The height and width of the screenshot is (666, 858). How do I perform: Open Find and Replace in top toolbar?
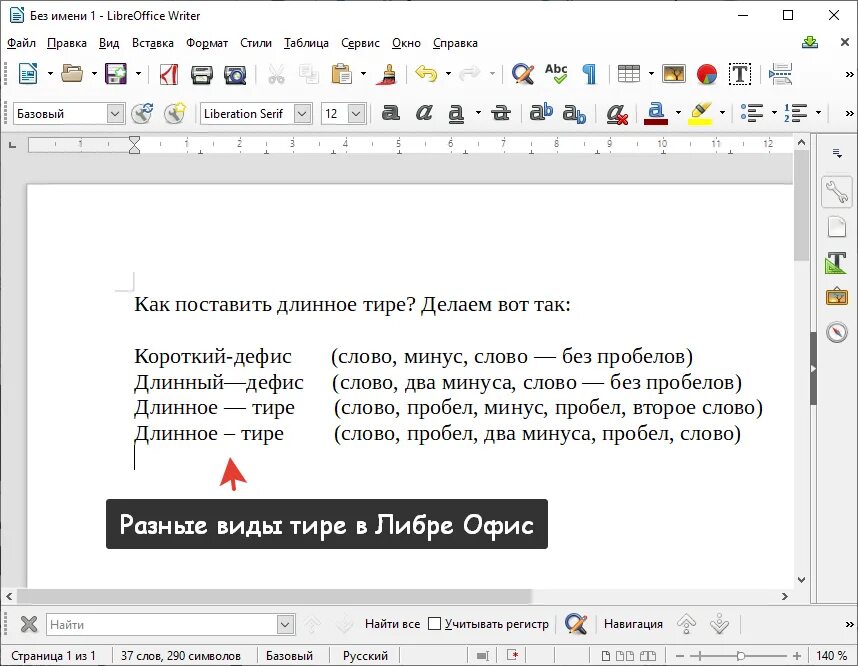point(523,73)
